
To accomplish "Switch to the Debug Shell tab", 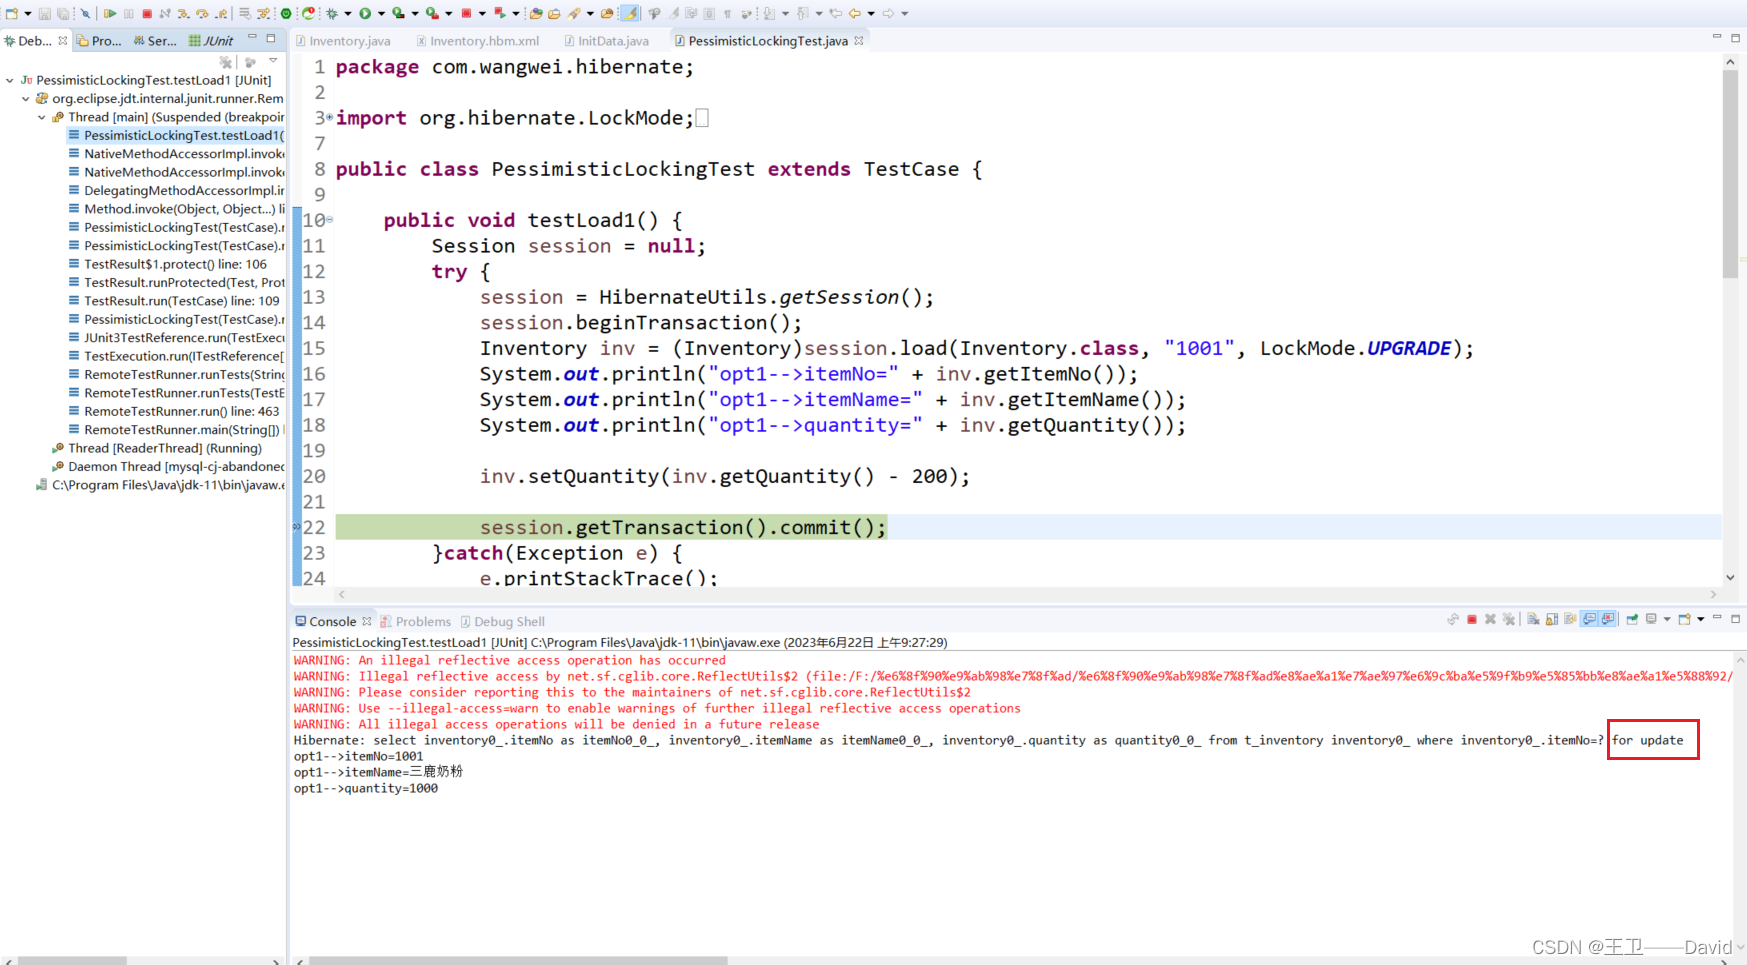I will coord(502,621).
